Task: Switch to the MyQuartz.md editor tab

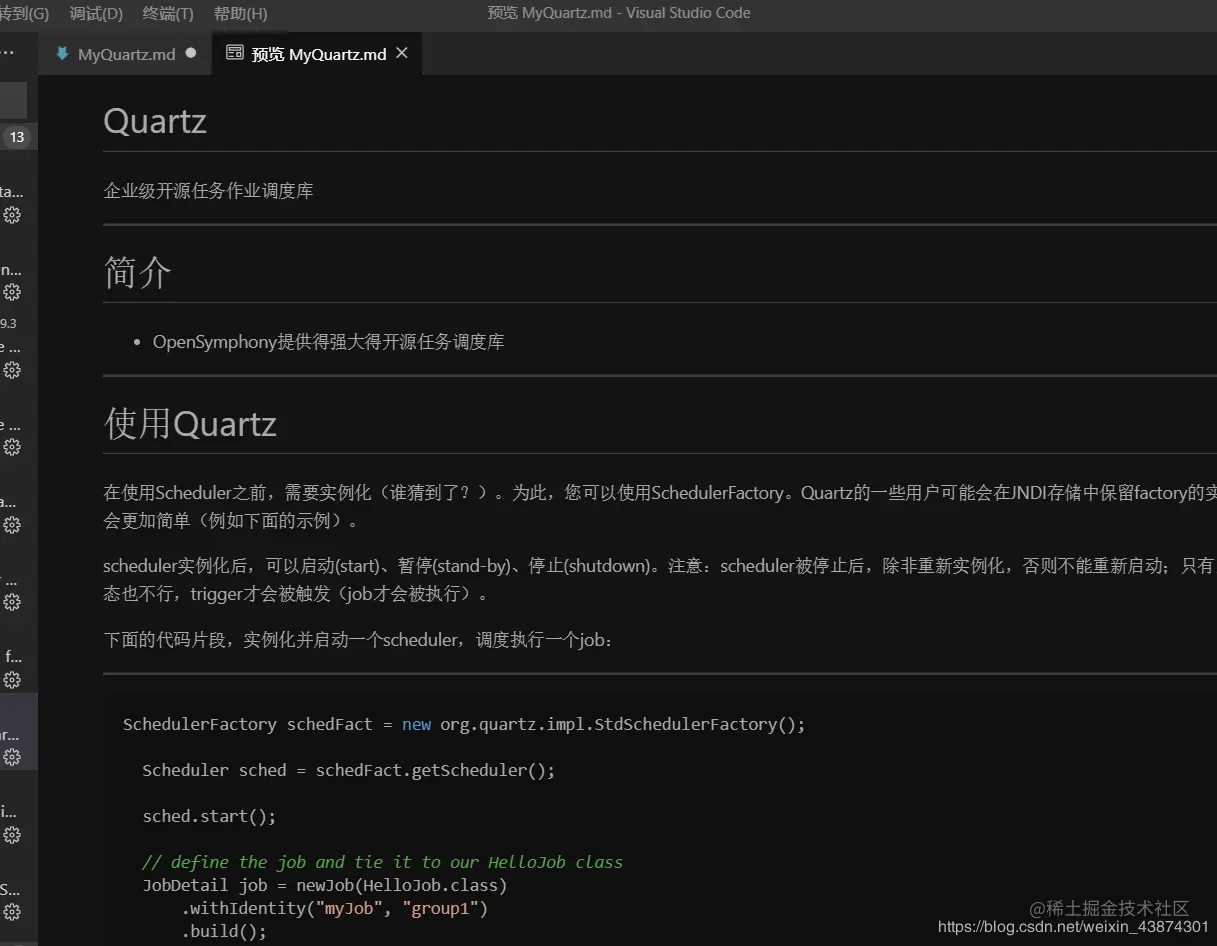Action: point(126,54)
